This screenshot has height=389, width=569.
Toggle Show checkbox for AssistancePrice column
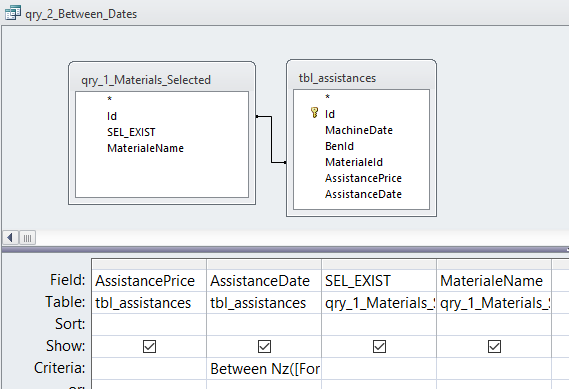pos(149,346)
